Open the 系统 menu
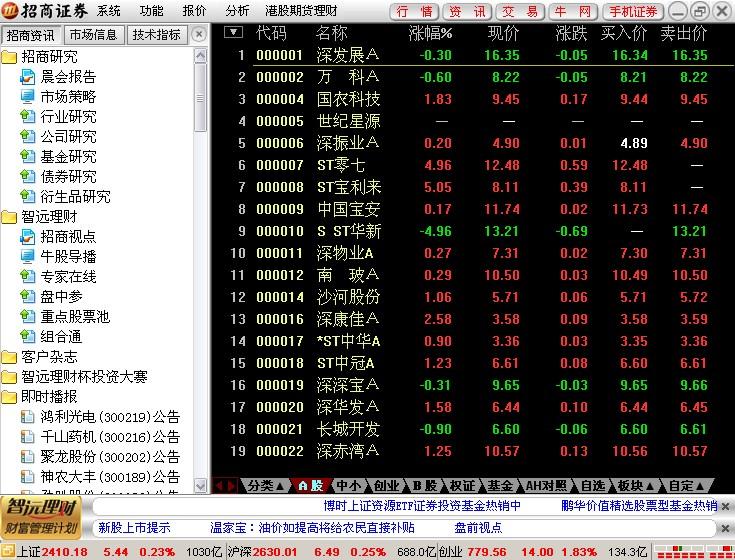Viewport: 735px width, 560px height. tap(109, 10)
